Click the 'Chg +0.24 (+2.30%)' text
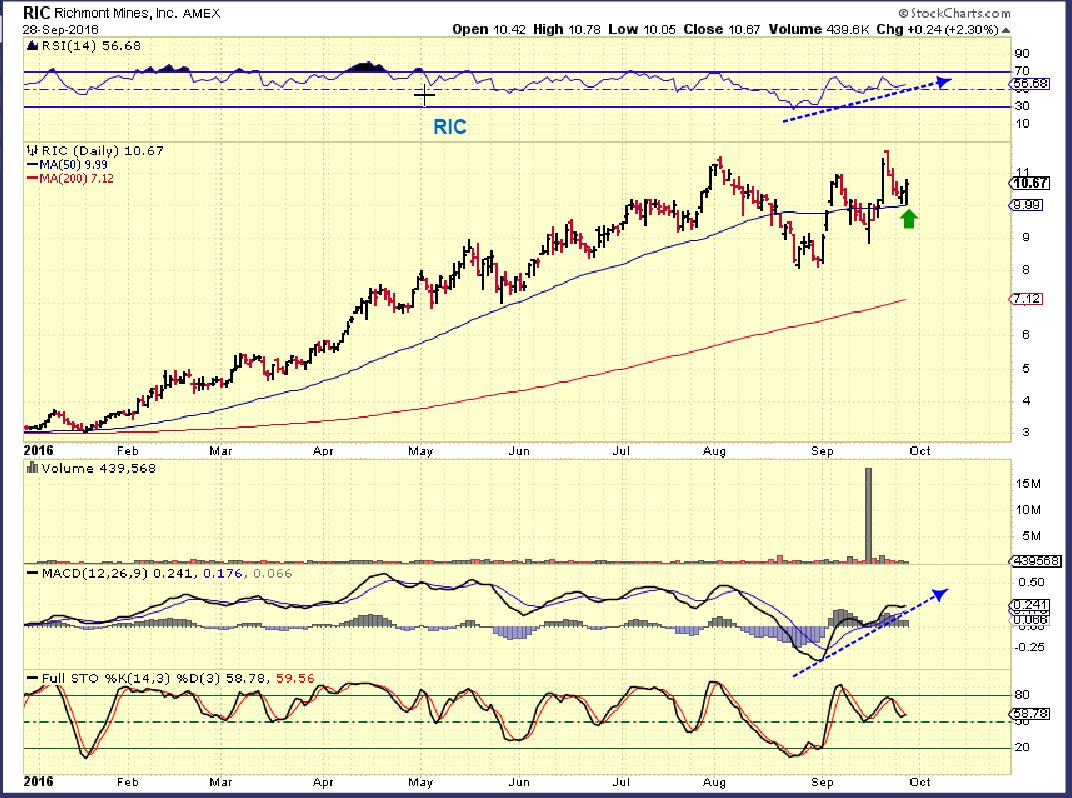Screen dimensions: 1072x798 [937, 29]
